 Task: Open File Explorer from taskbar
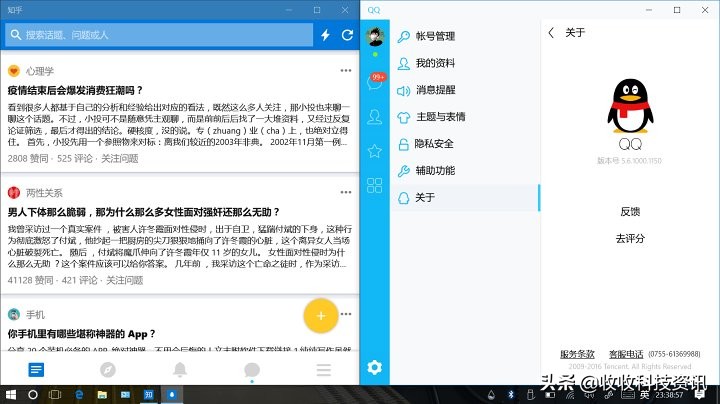[102, 395]
